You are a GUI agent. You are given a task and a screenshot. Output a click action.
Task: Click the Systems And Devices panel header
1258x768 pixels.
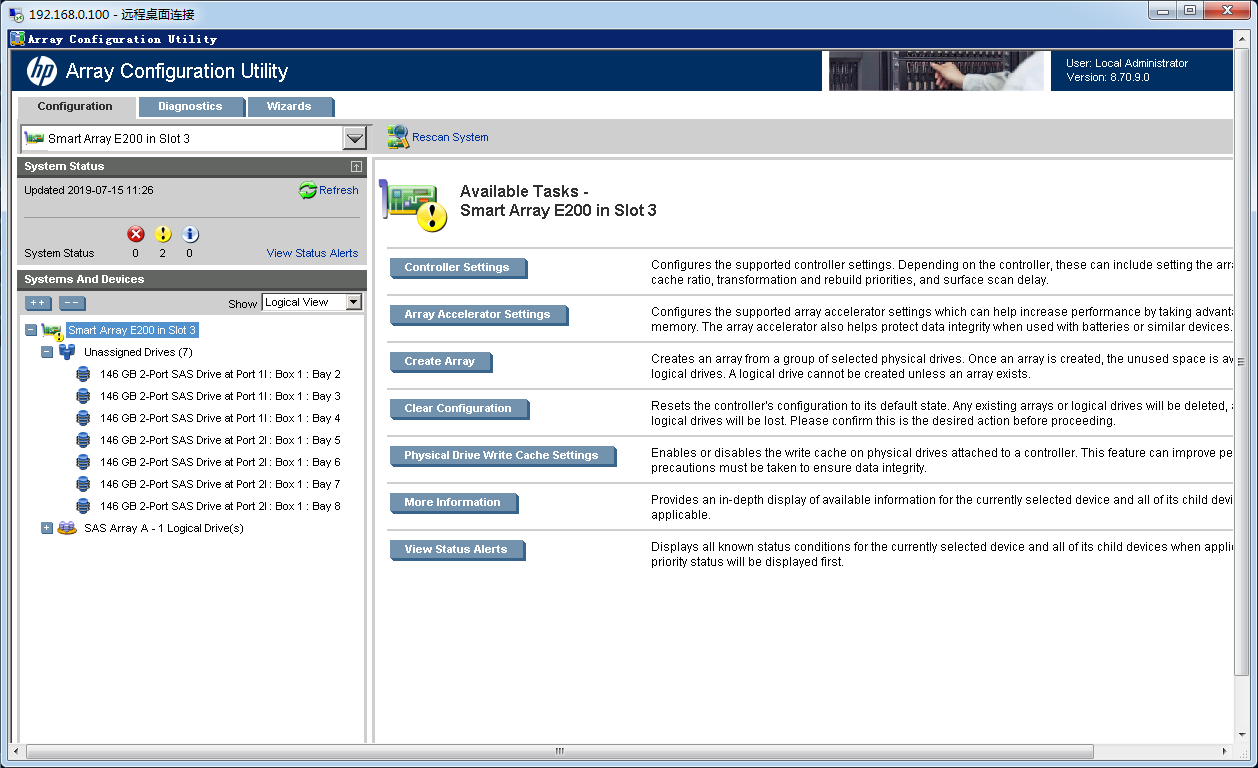tap(192, 279)
